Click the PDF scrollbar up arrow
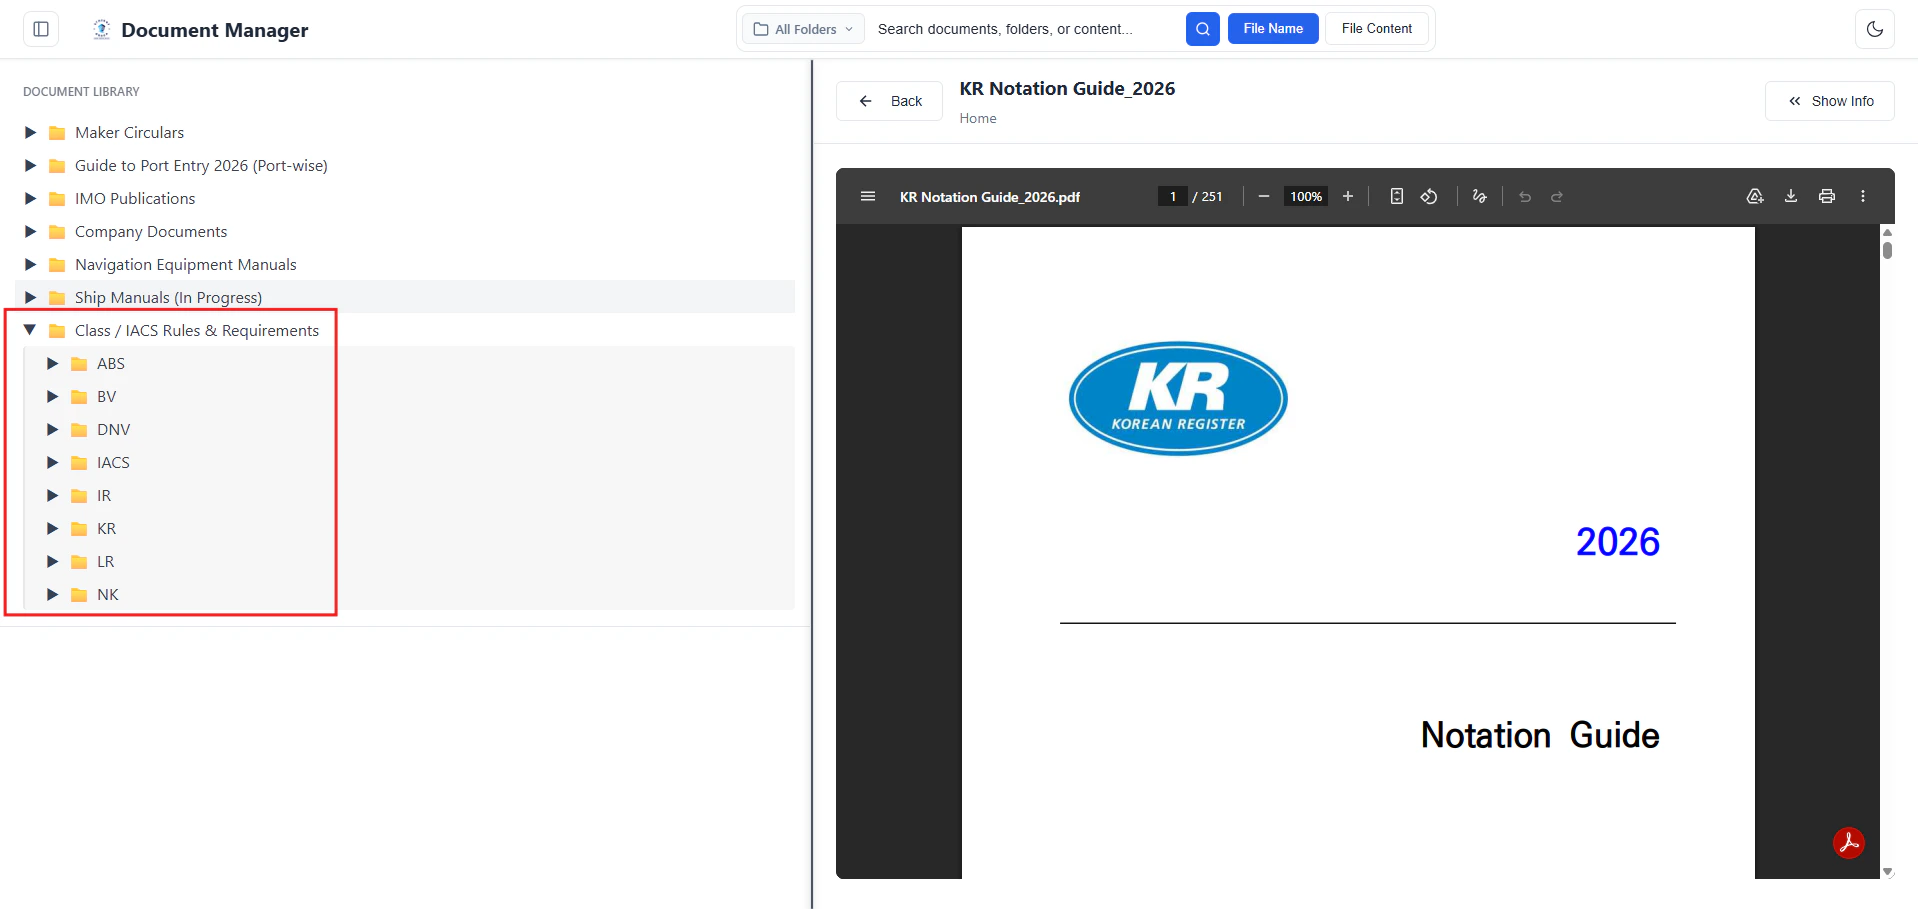Image resolution: width=1918 pixels, height=909 pixels. (1887, 232)
